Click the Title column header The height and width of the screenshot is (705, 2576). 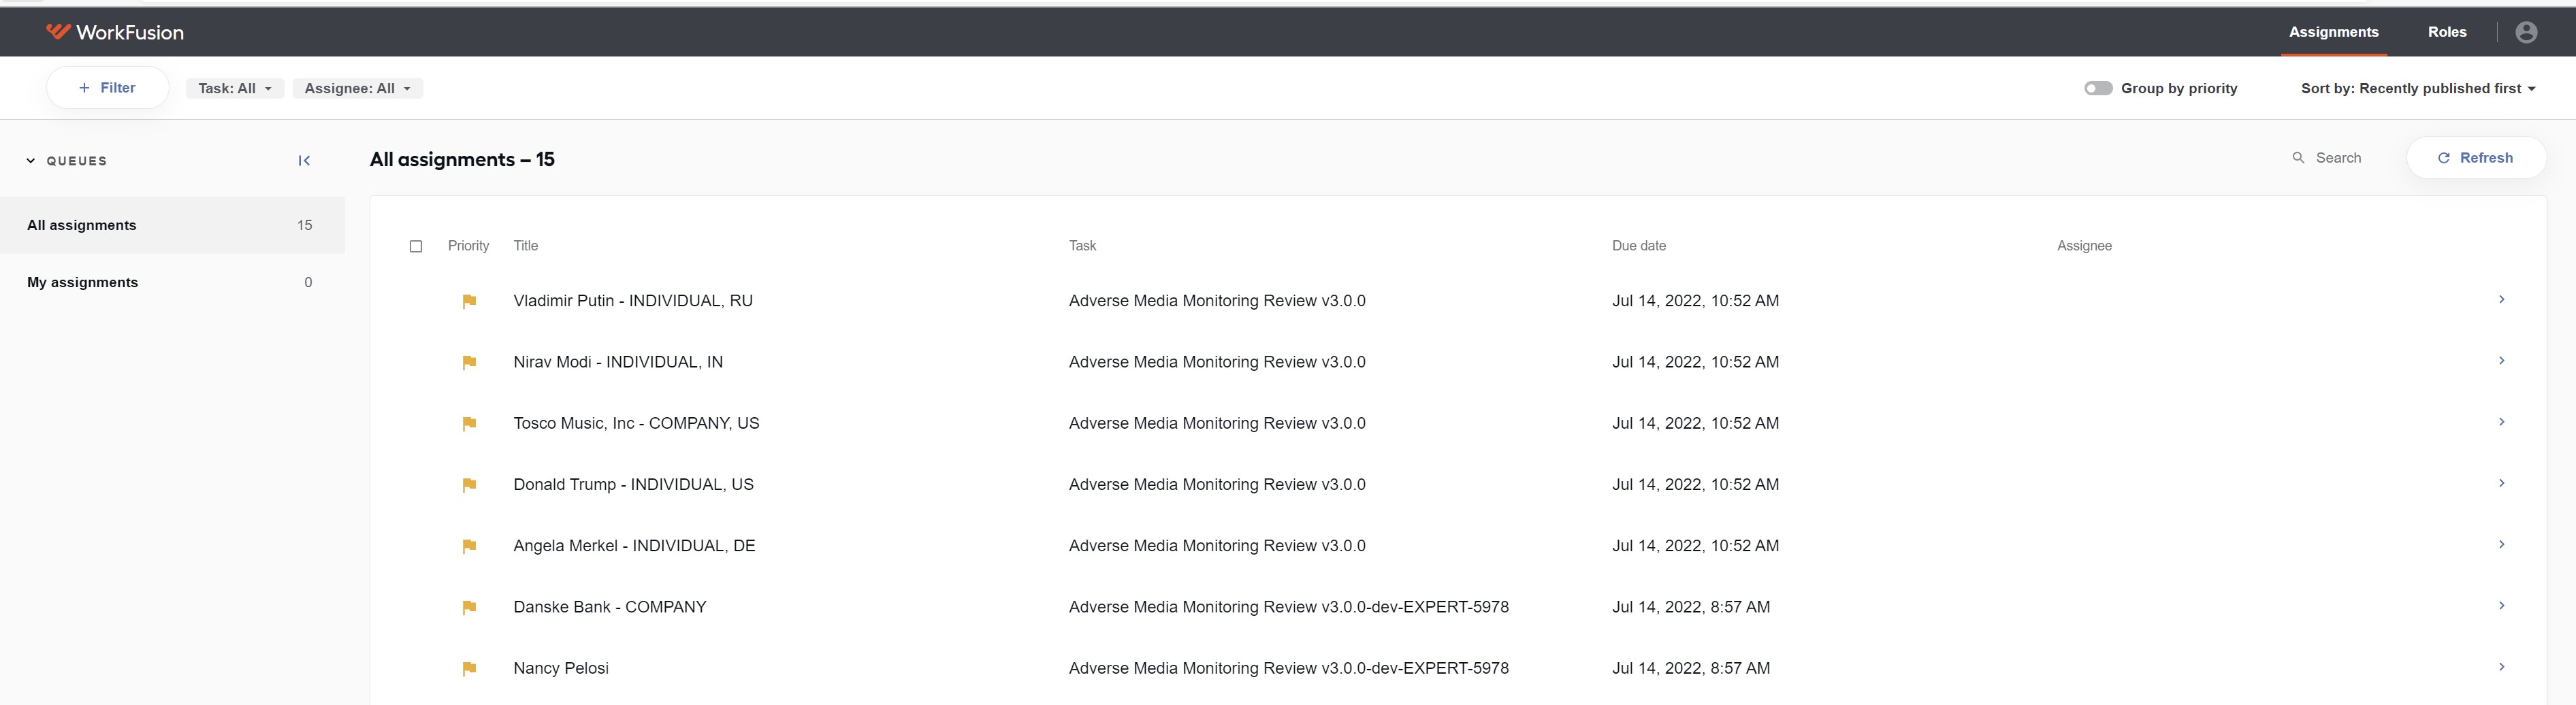pyautogui.click(x=525, y=246)
